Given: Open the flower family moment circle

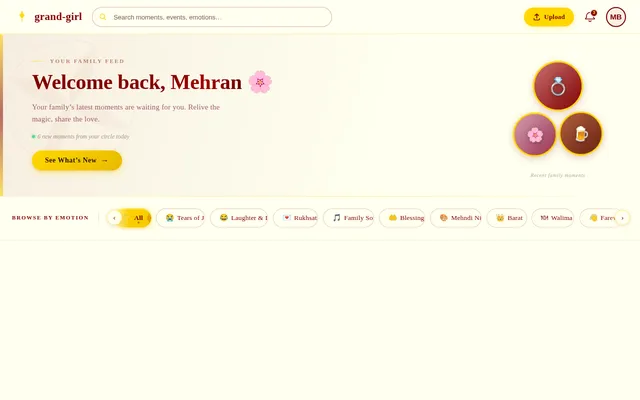Looking at the screenshot, I should pos(535,134).
